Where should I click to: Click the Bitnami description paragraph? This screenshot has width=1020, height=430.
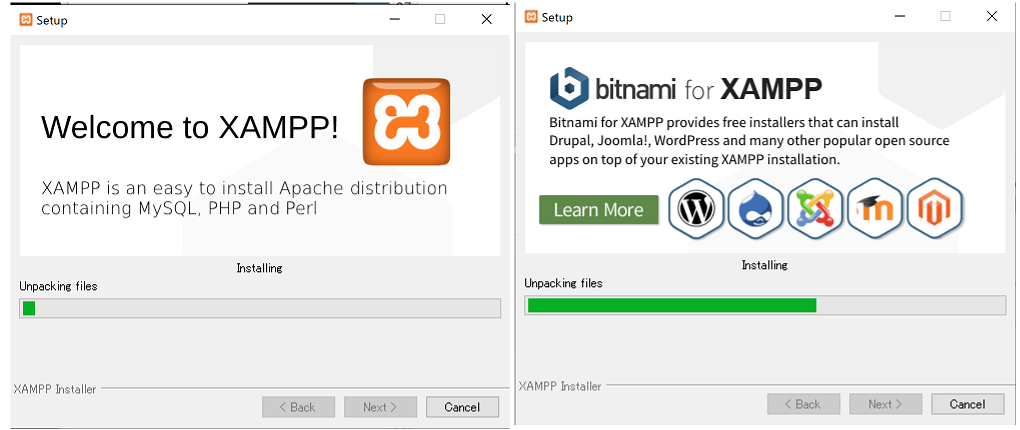(x=749, y=141)
